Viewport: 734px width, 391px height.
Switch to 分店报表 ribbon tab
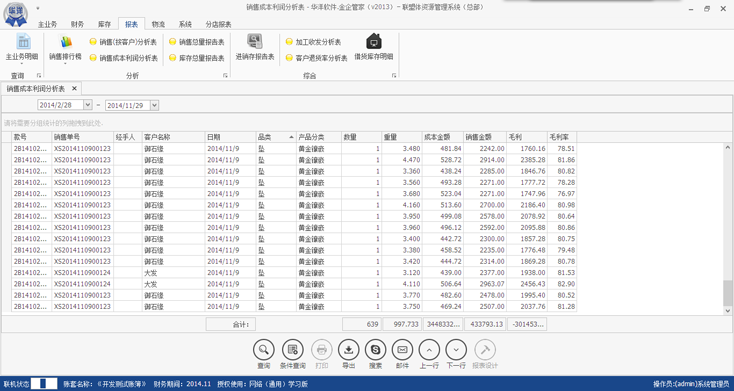(218, 24)
